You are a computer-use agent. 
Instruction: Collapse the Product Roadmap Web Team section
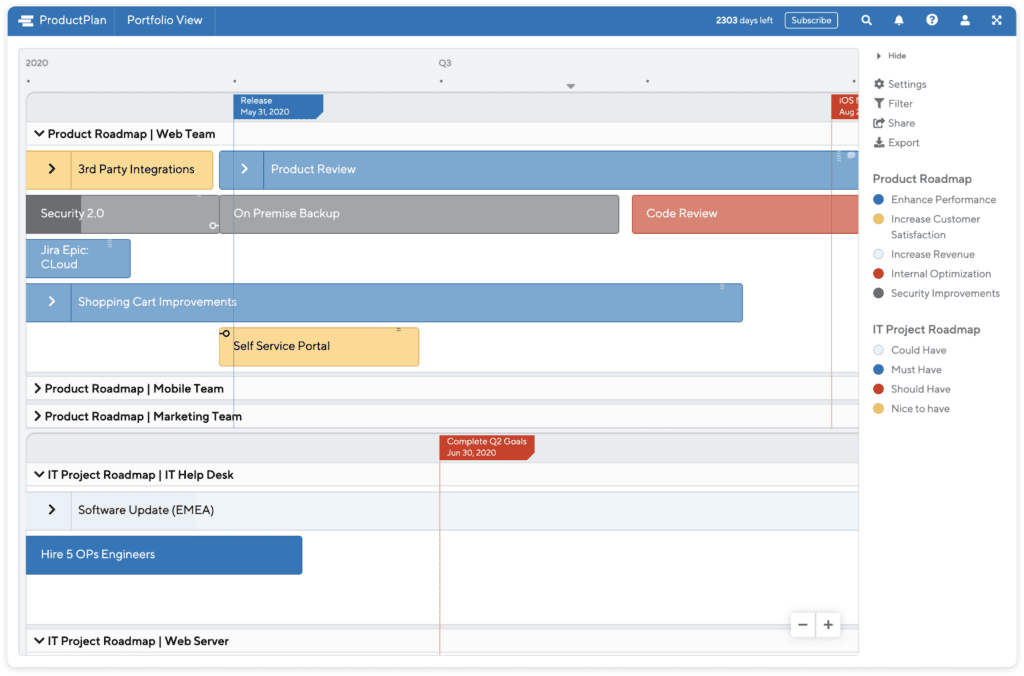38,133
